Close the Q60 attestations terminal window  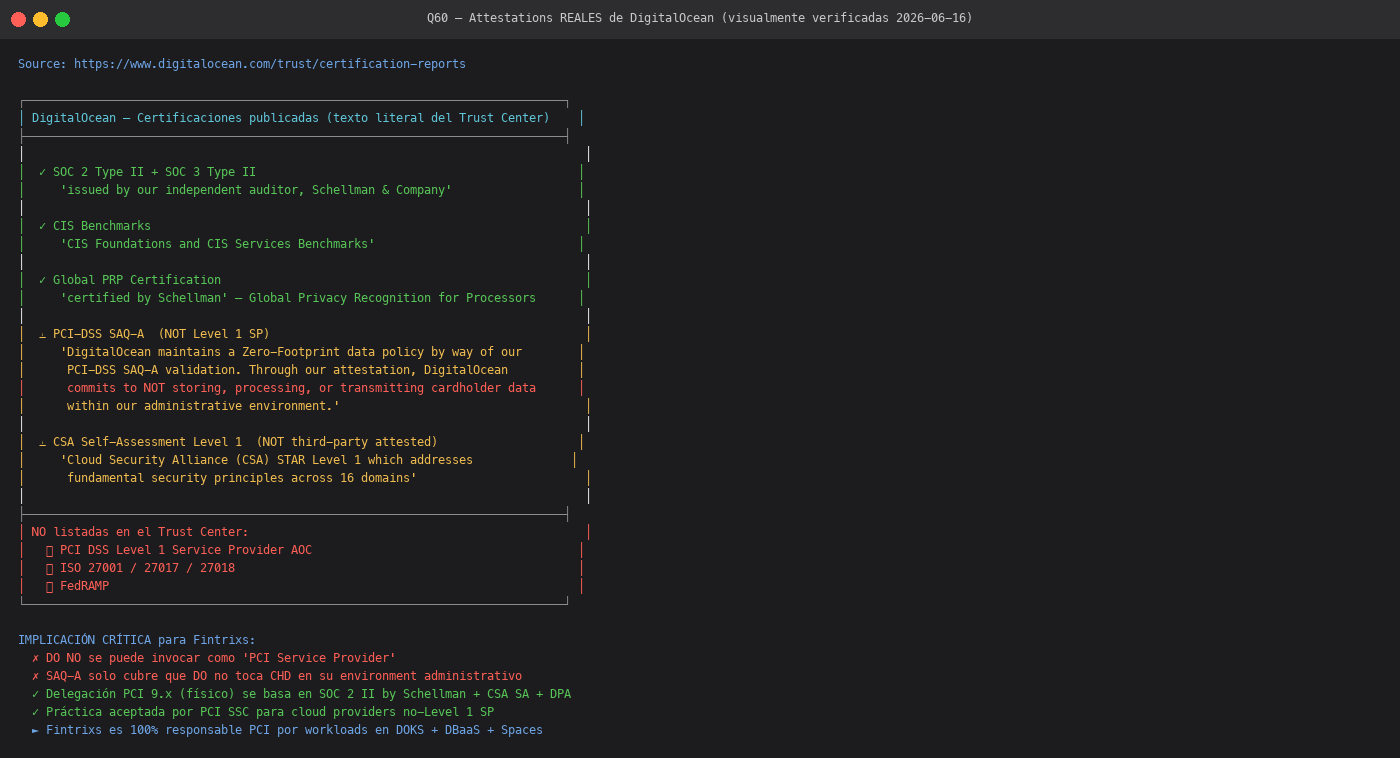tap(18, 19)
